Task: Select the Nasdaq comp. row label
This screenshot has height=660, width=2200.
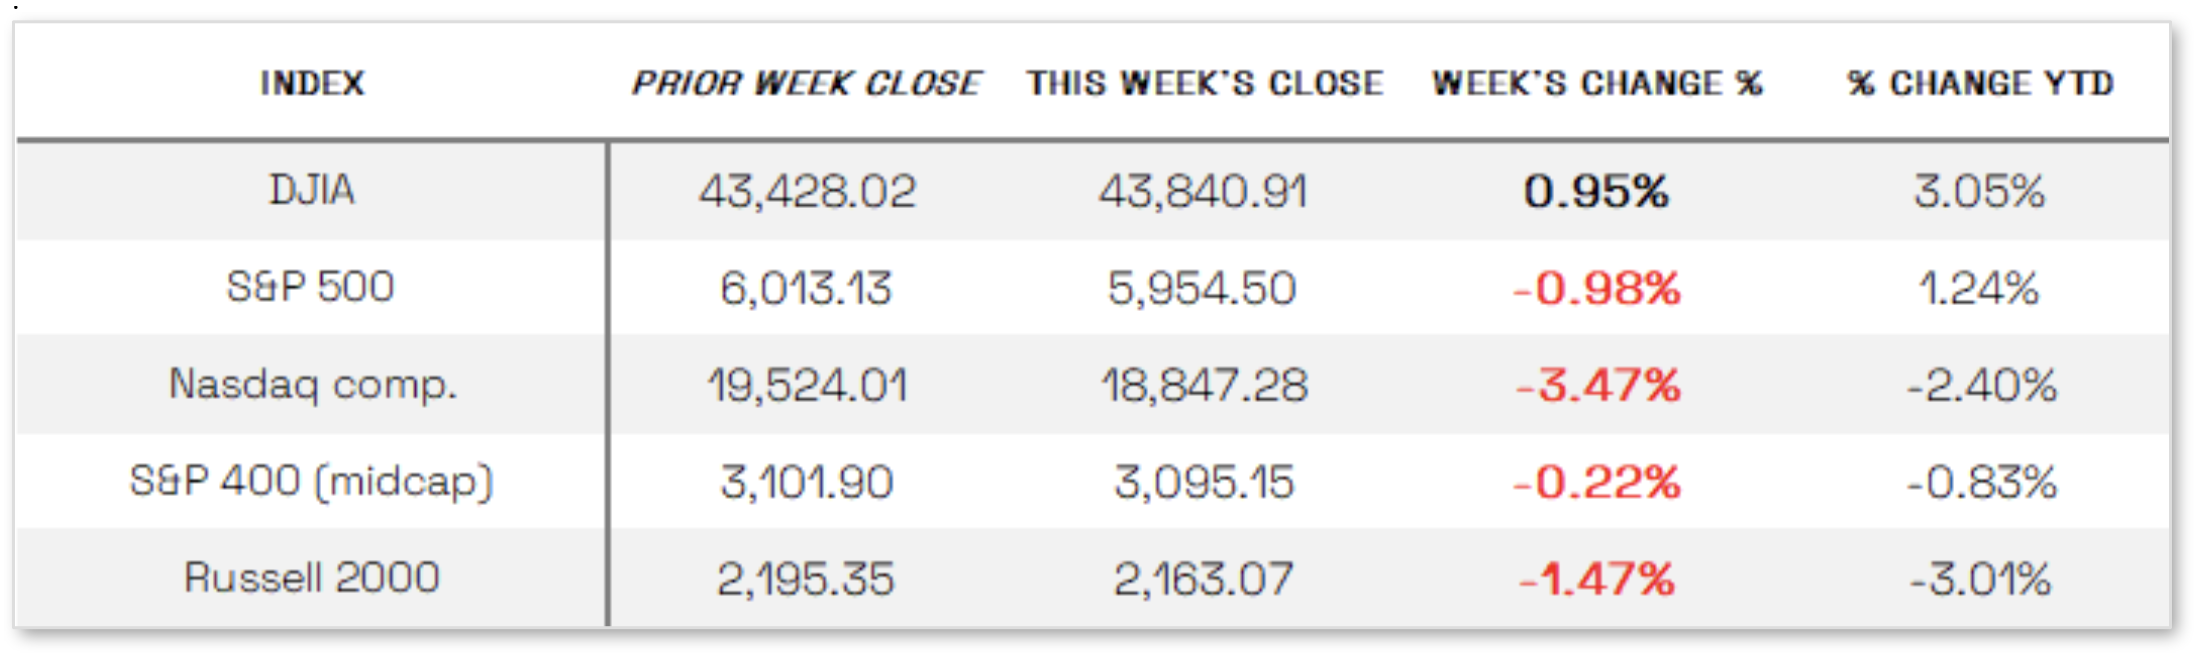Action: (313, 385)
